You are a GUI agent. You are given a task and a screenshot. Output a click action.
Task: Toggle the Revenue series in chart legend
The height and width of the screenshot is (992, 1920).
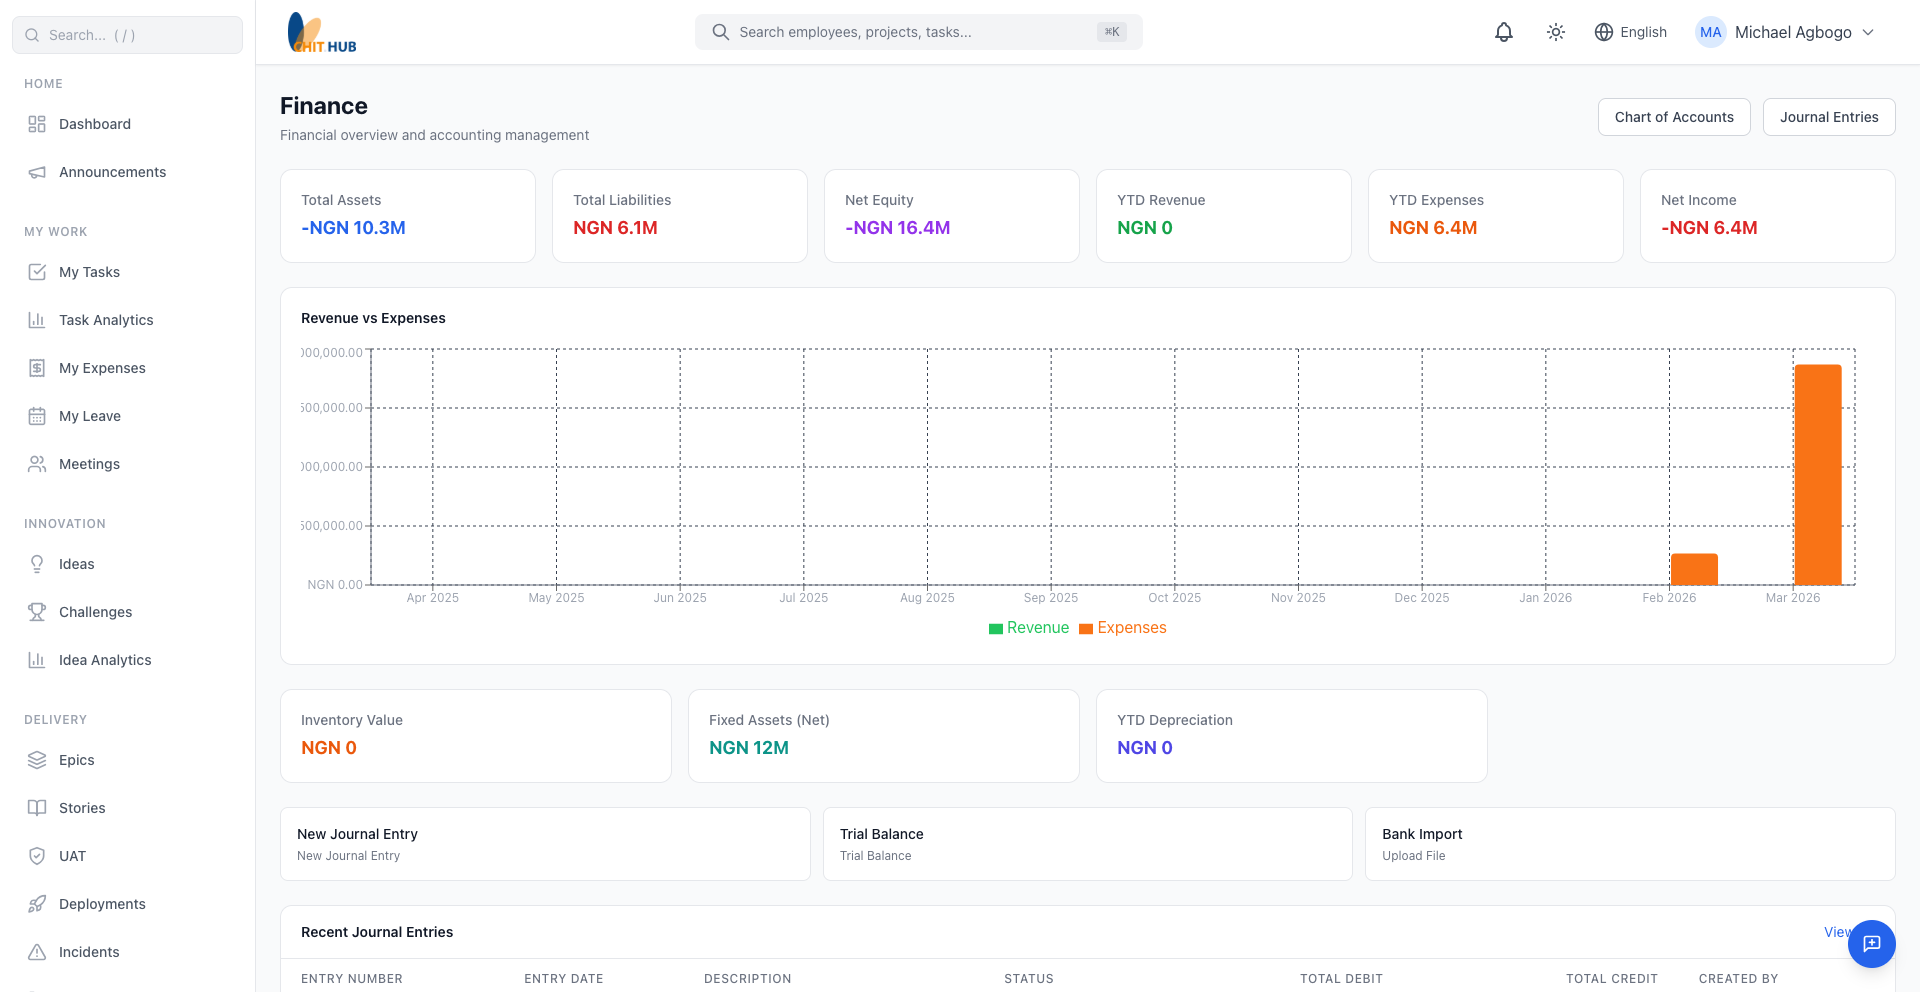[x=1028, y=627]
